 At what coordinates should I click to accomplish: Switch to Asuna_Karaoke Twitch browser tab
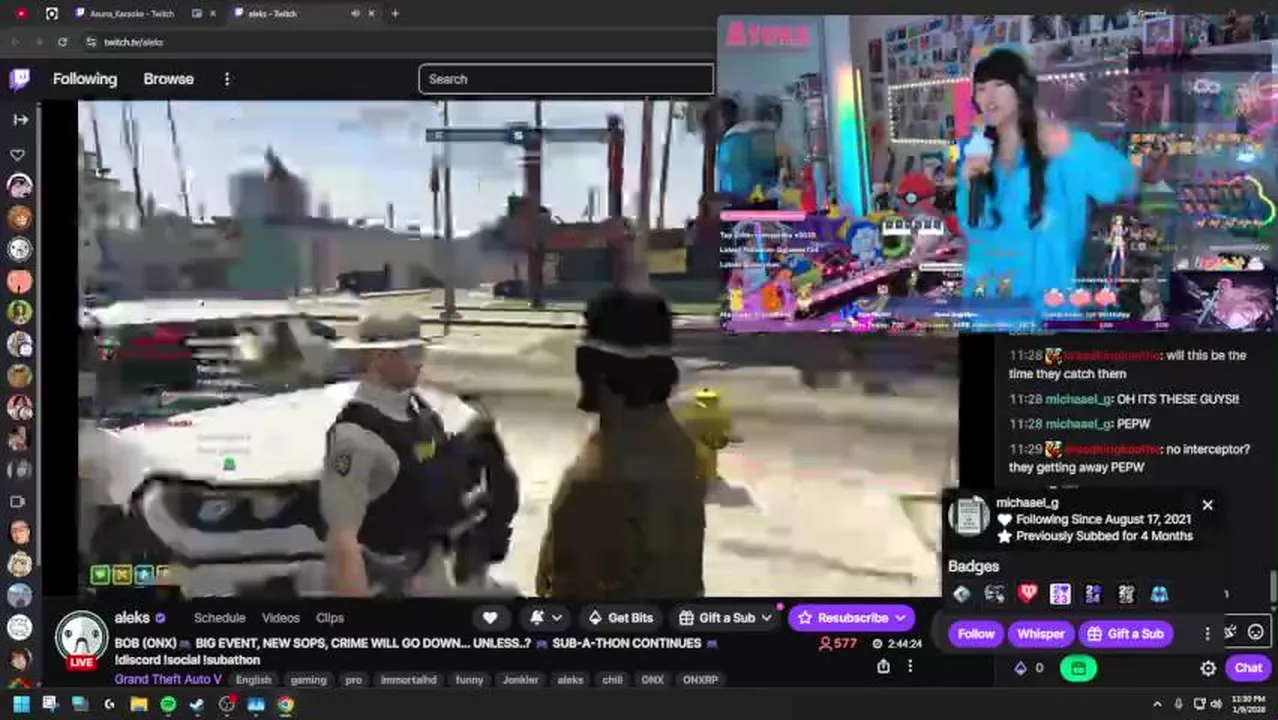tap(132, 14)
